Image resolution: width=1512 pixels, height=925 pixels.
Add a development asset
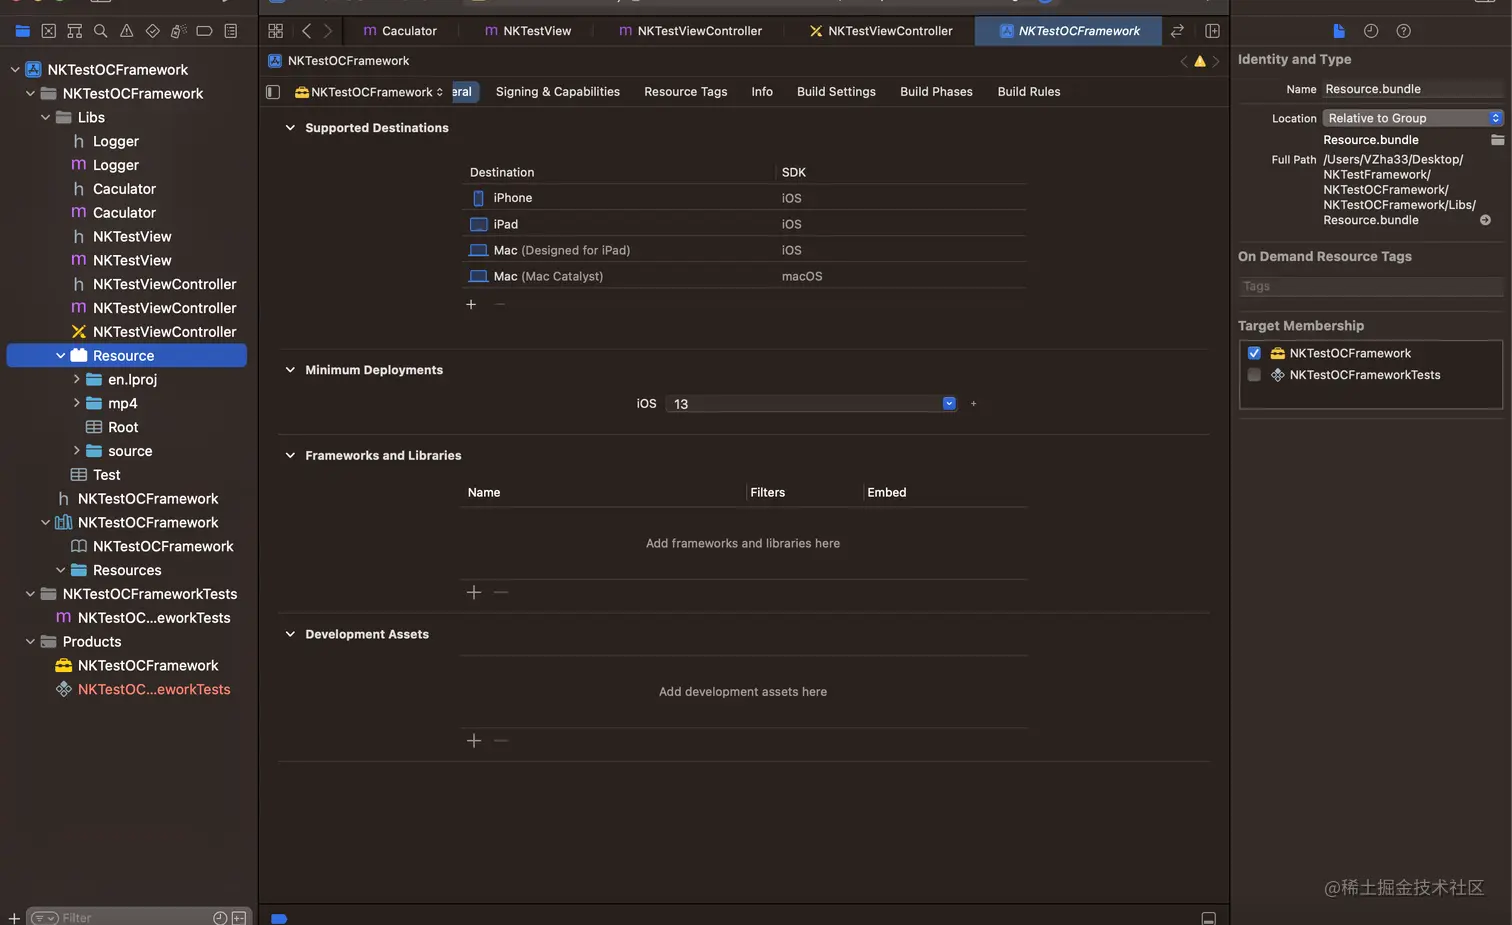(x=474, y=740)
